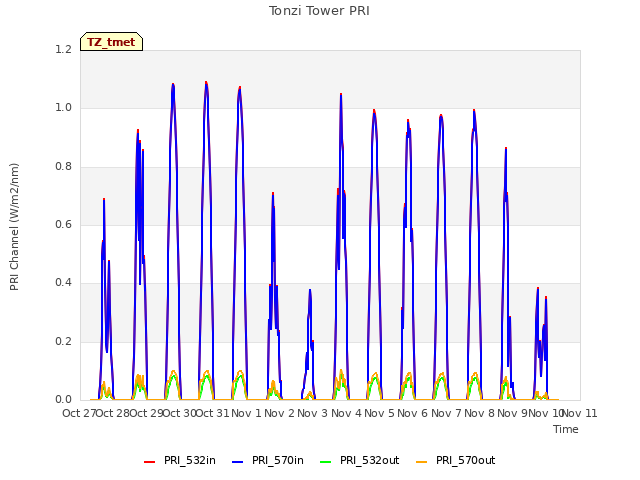Click the Oct 27 x-axis label
This screenshot has height=480, width=640.
[x=79, y=413]
